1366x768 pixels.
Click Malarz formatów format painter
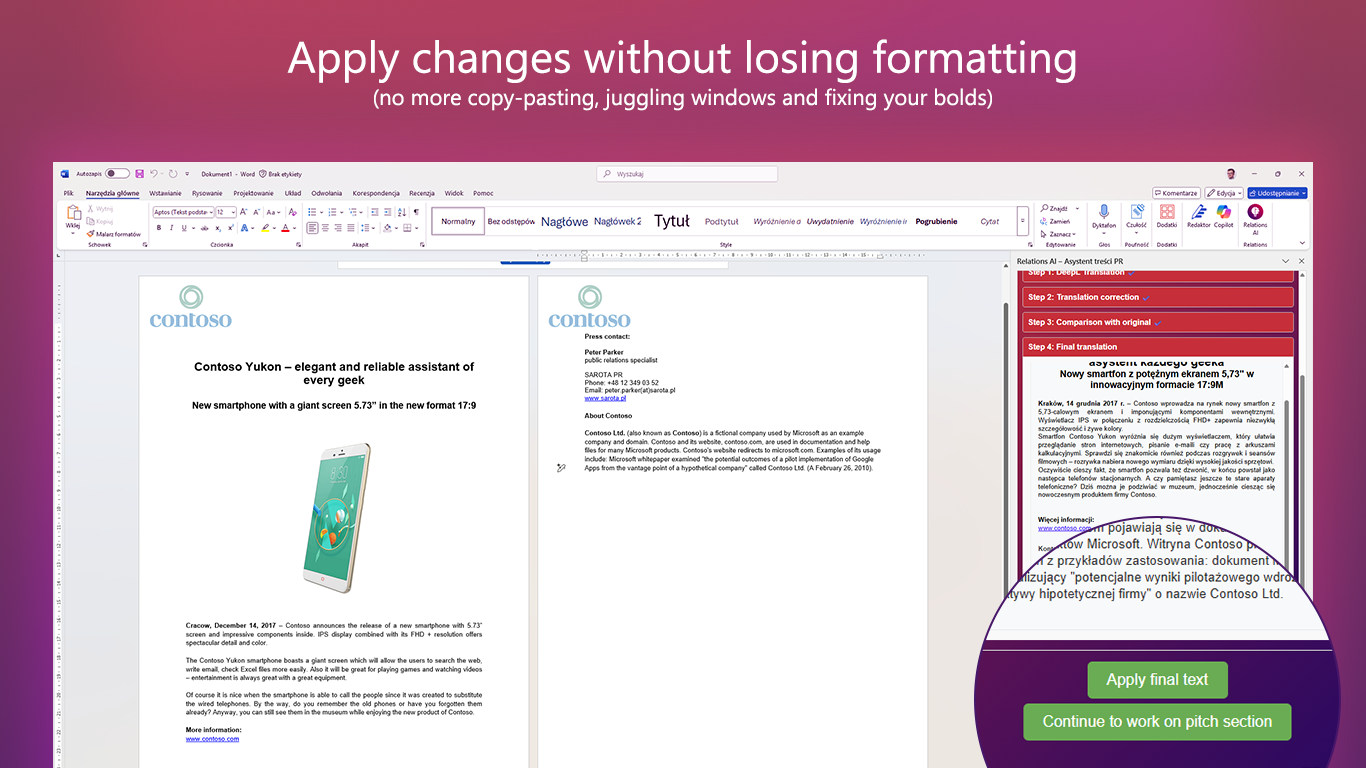click(x=117, y=234)
